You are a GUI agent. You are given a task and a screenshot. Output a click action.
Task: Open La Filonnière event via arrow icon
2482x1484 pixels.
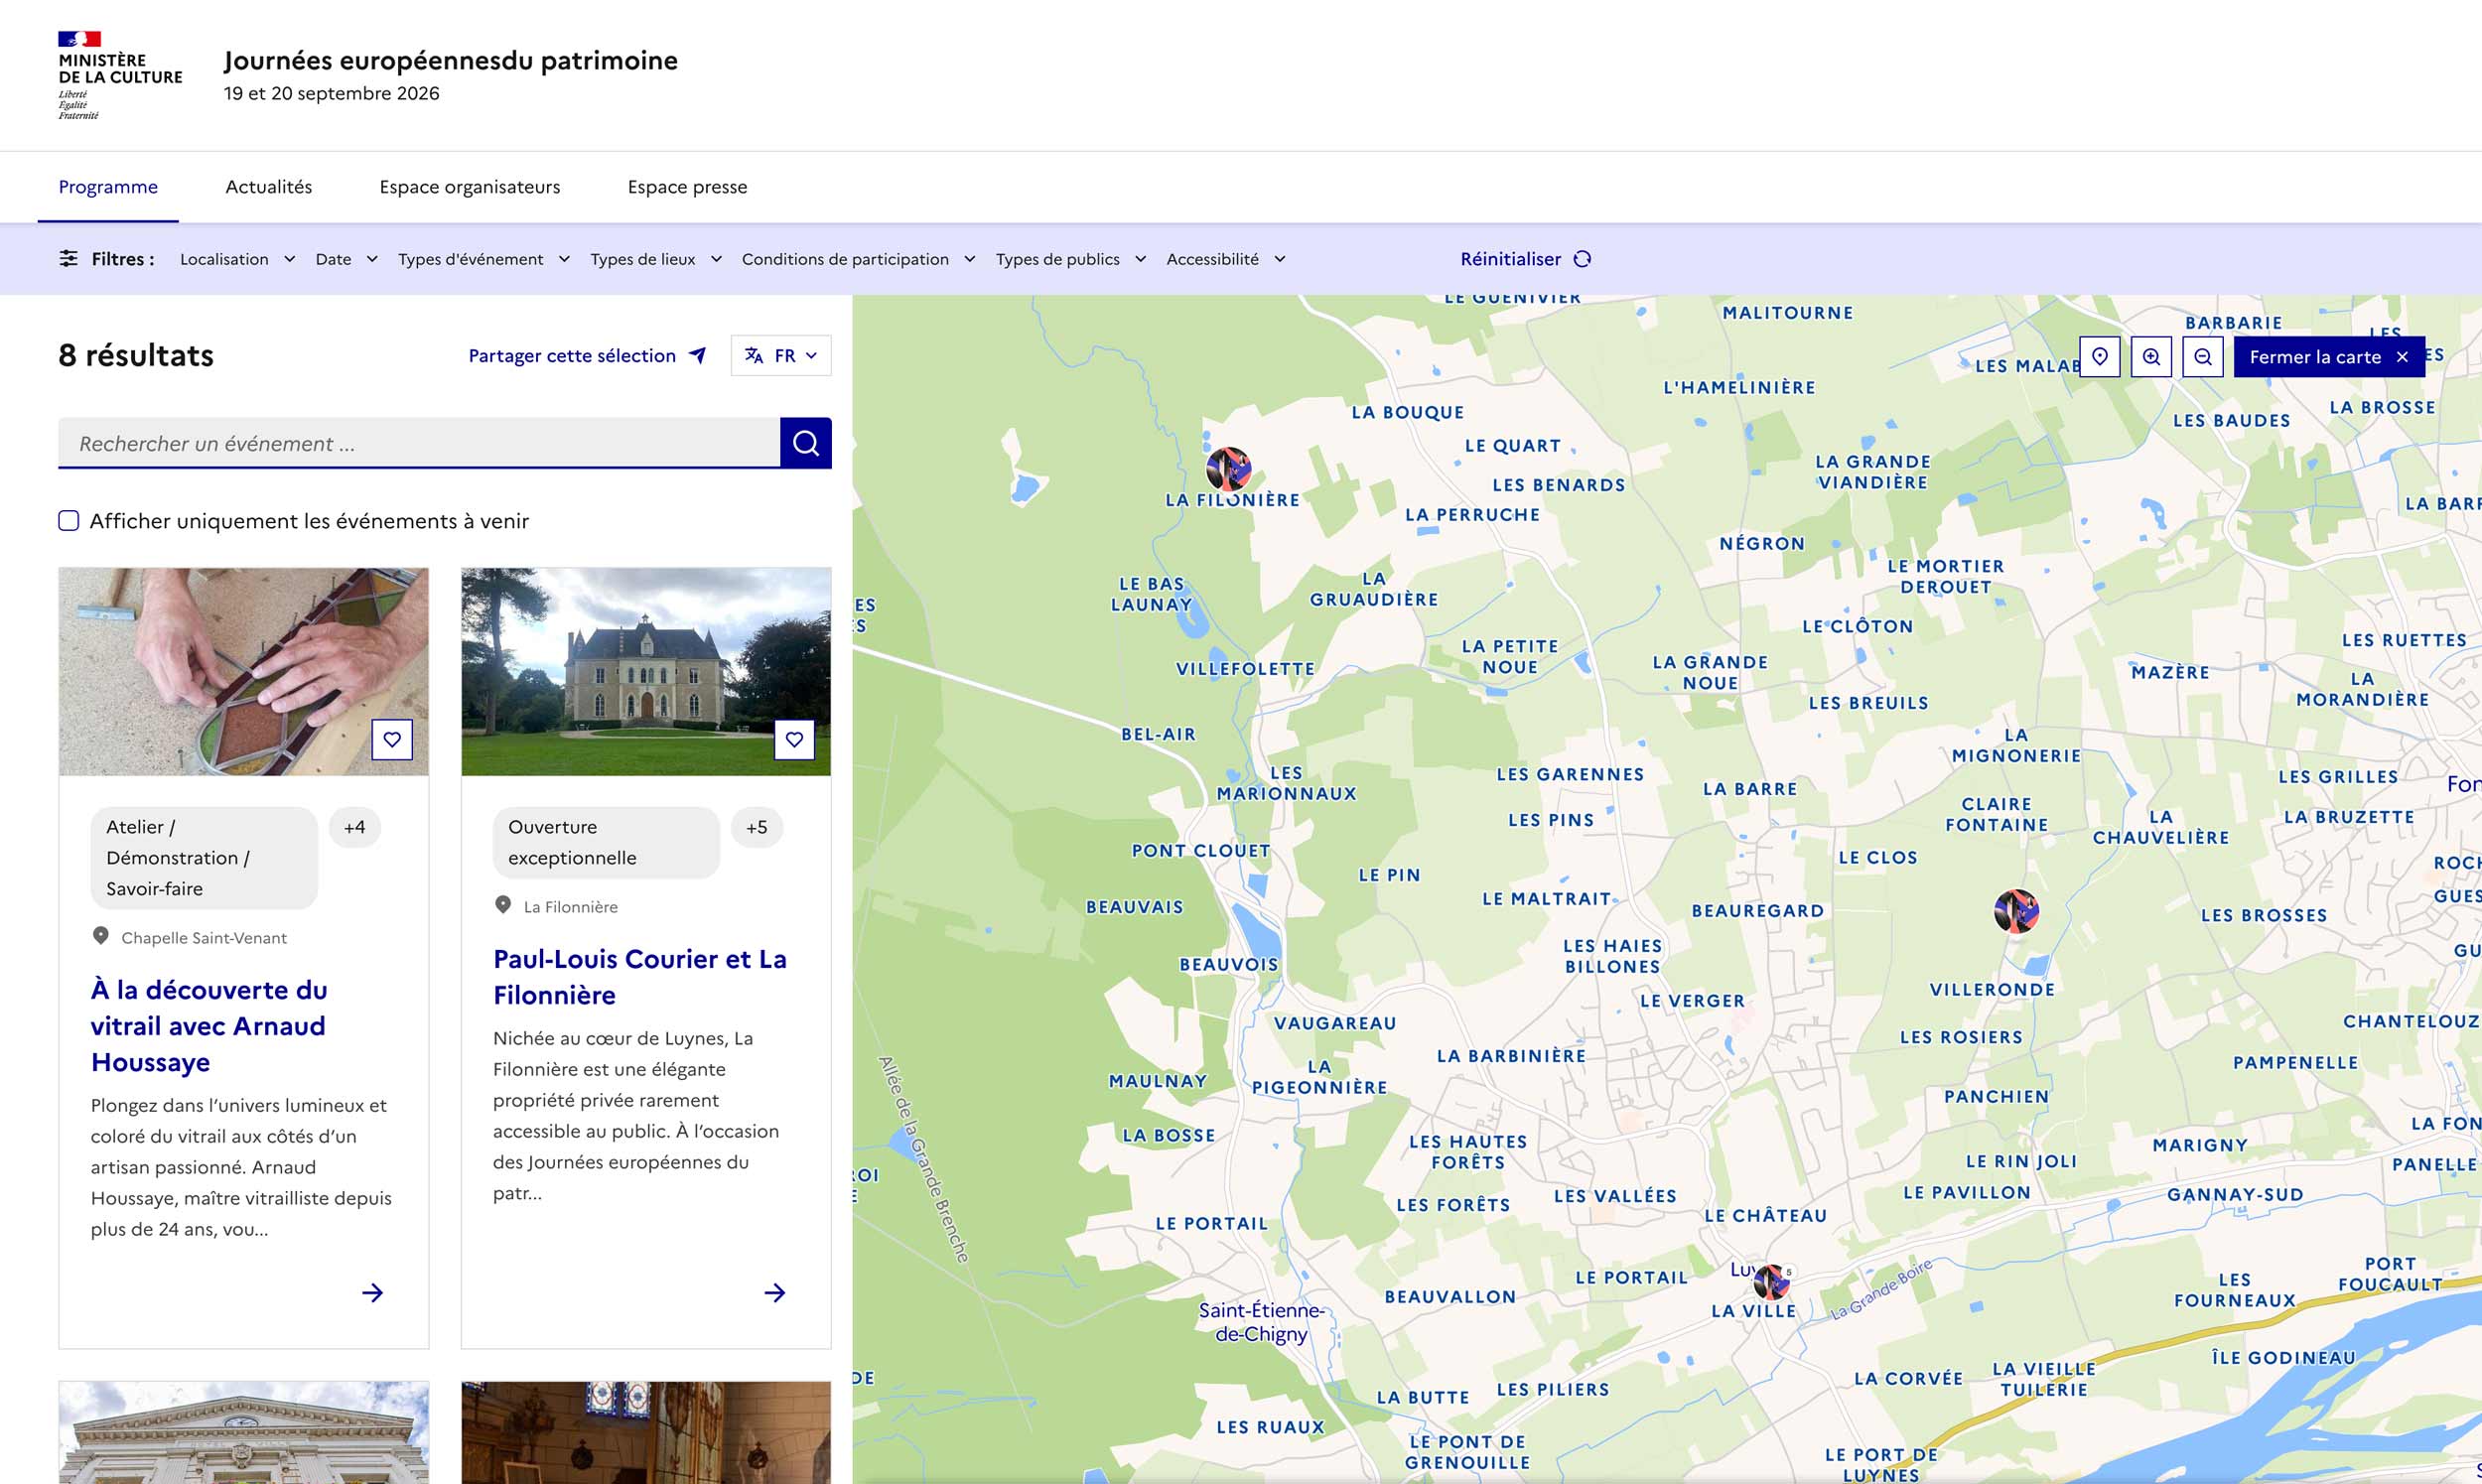click(x=775, y=1293)
